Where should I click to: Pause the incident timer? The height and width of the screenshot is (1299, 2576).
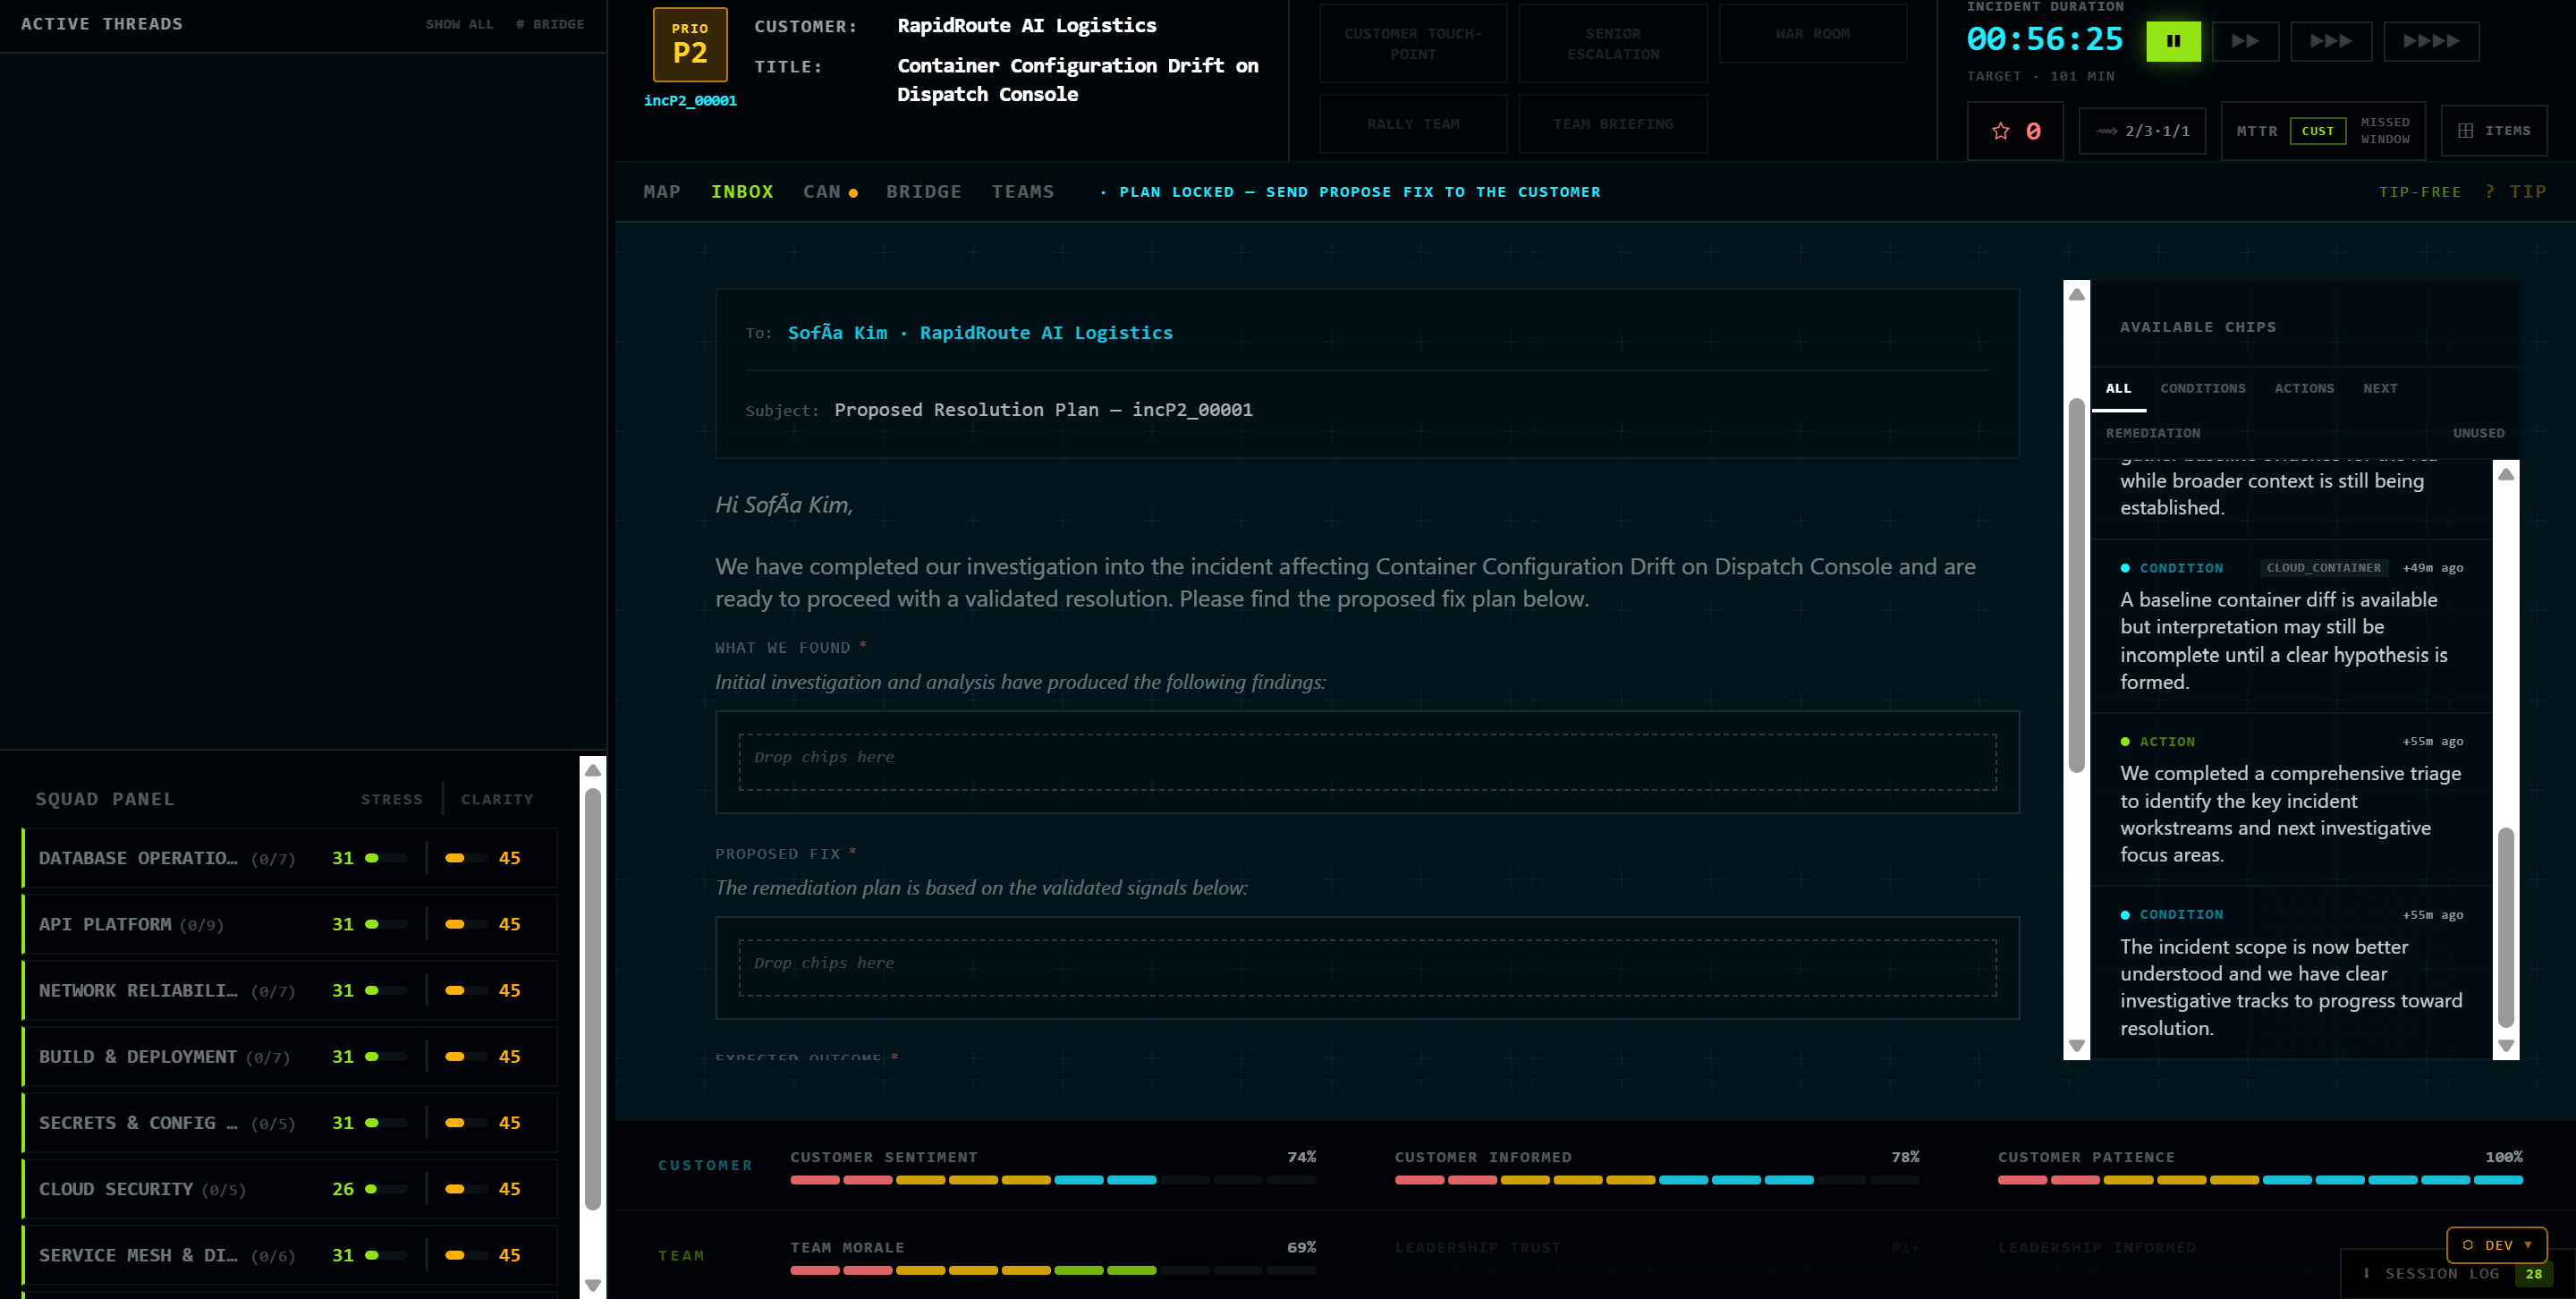(2172, 41)
